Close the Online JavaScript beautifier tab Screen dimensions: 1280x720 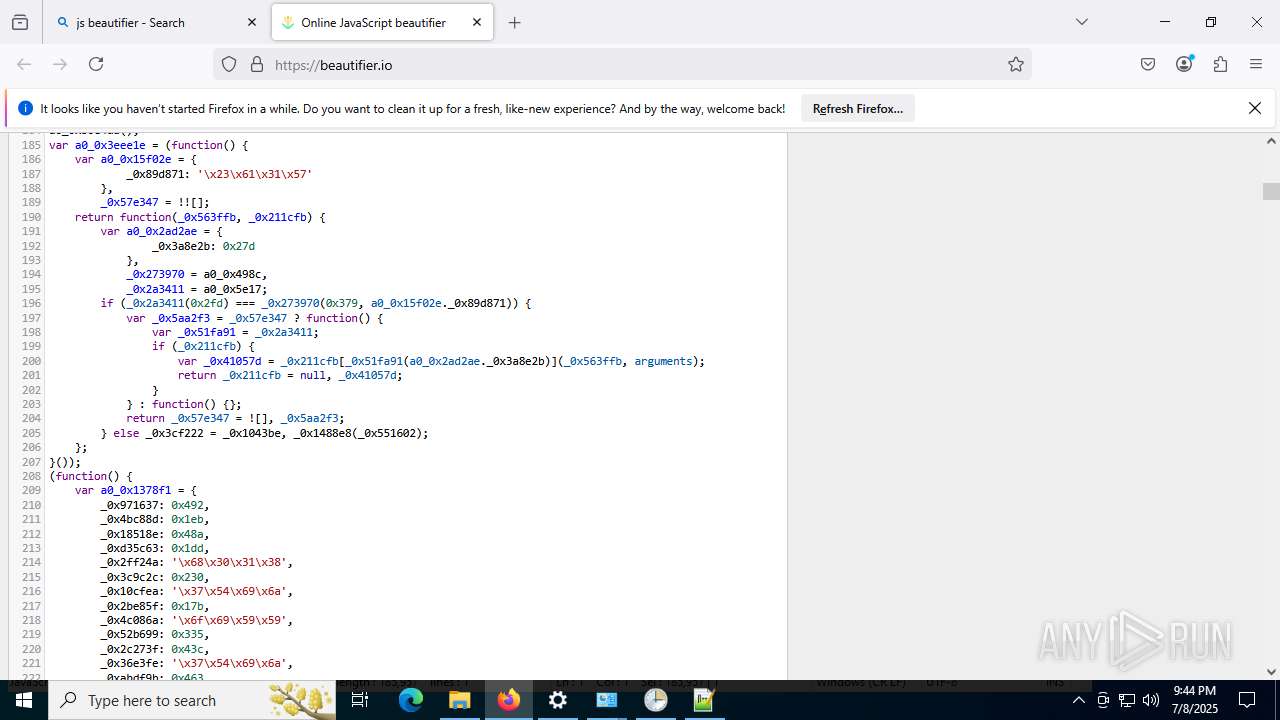477,22
